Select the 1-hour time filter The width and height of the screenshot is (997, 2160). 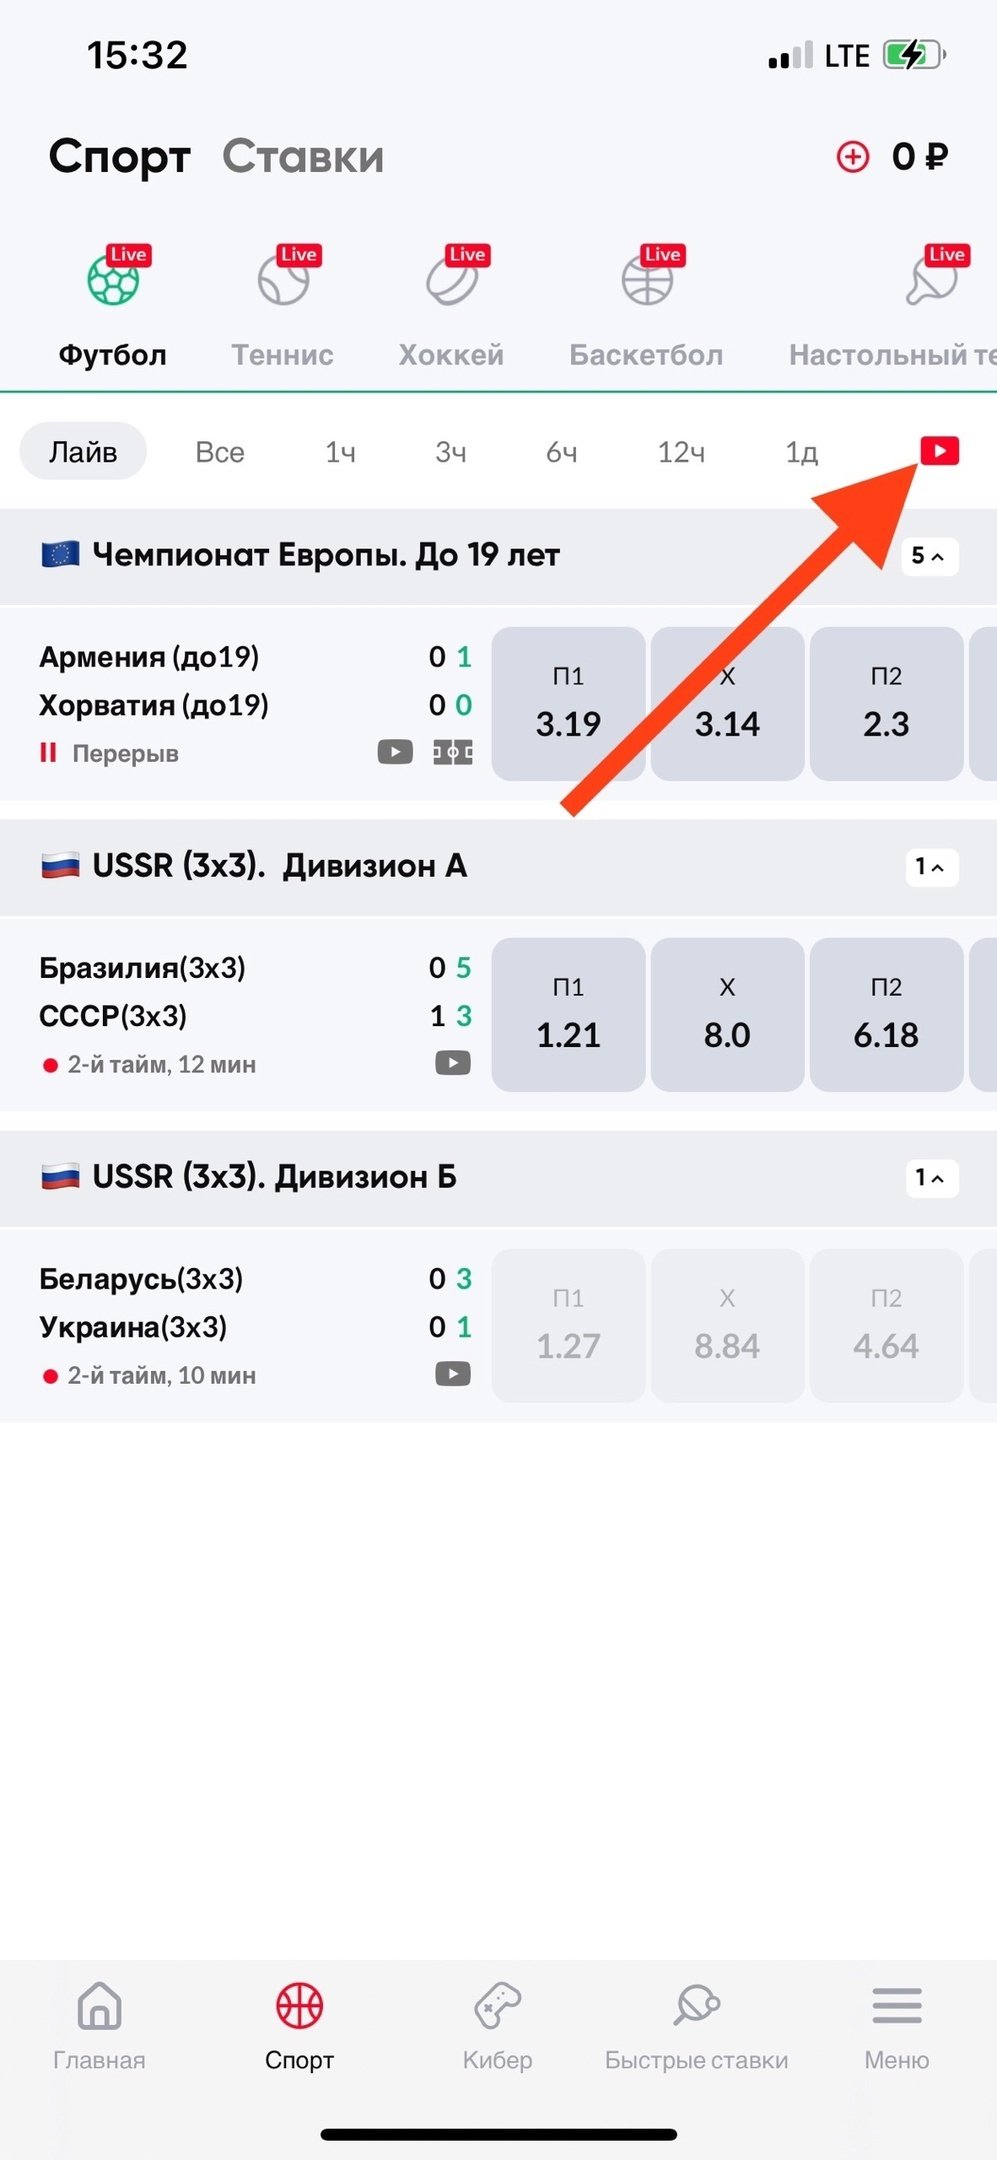(340, 453)
